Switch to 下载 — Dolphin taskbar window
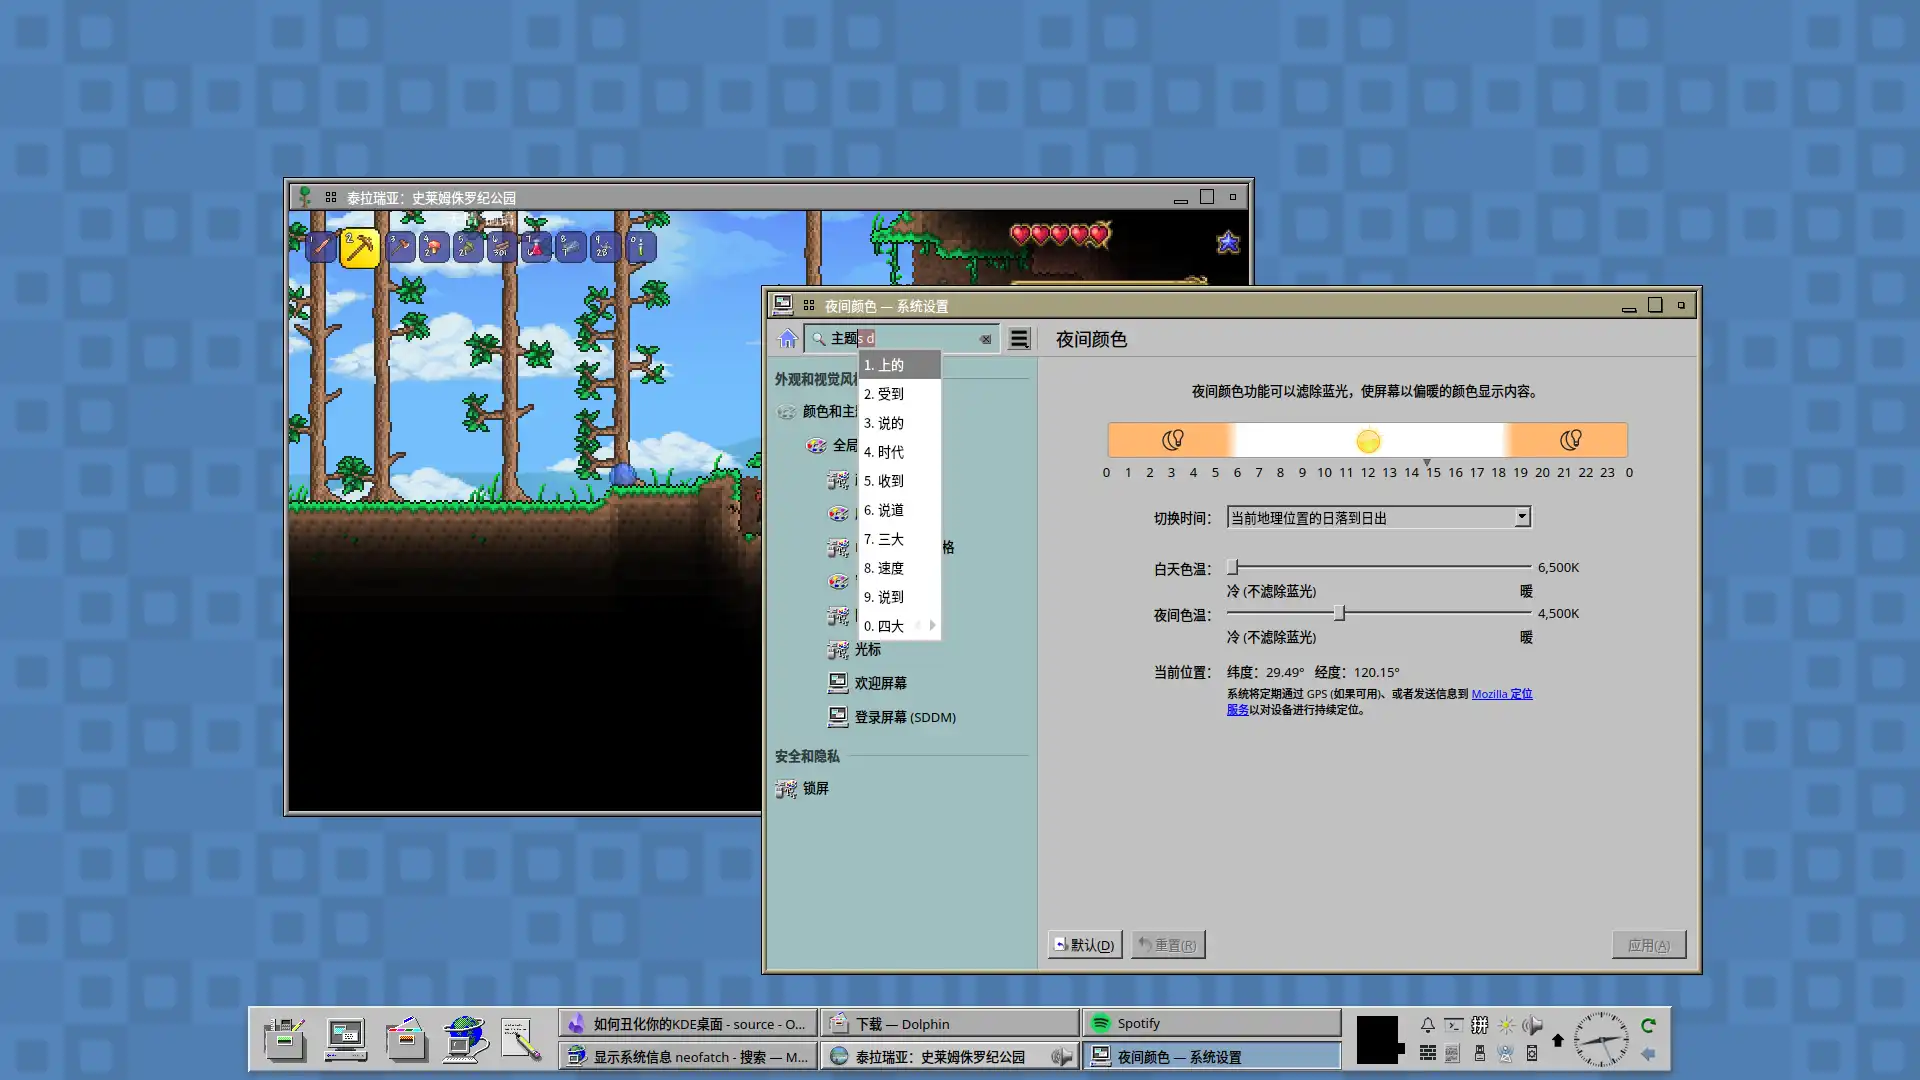 pos(949,1023)
